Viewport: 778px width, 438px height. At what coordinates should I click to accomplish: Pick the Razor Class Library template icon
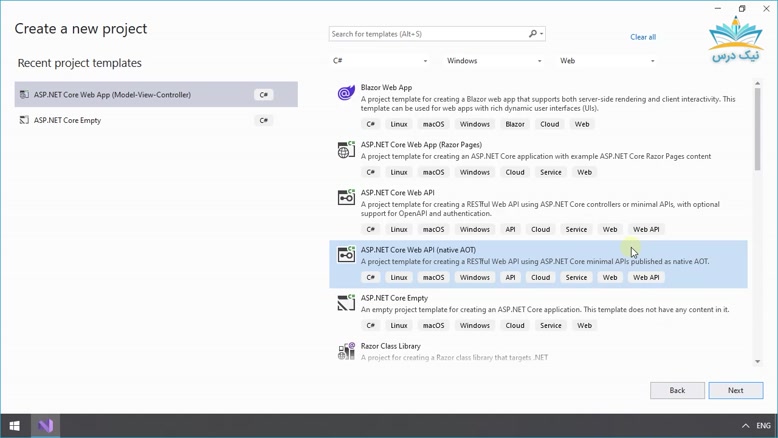pos(346,351)
